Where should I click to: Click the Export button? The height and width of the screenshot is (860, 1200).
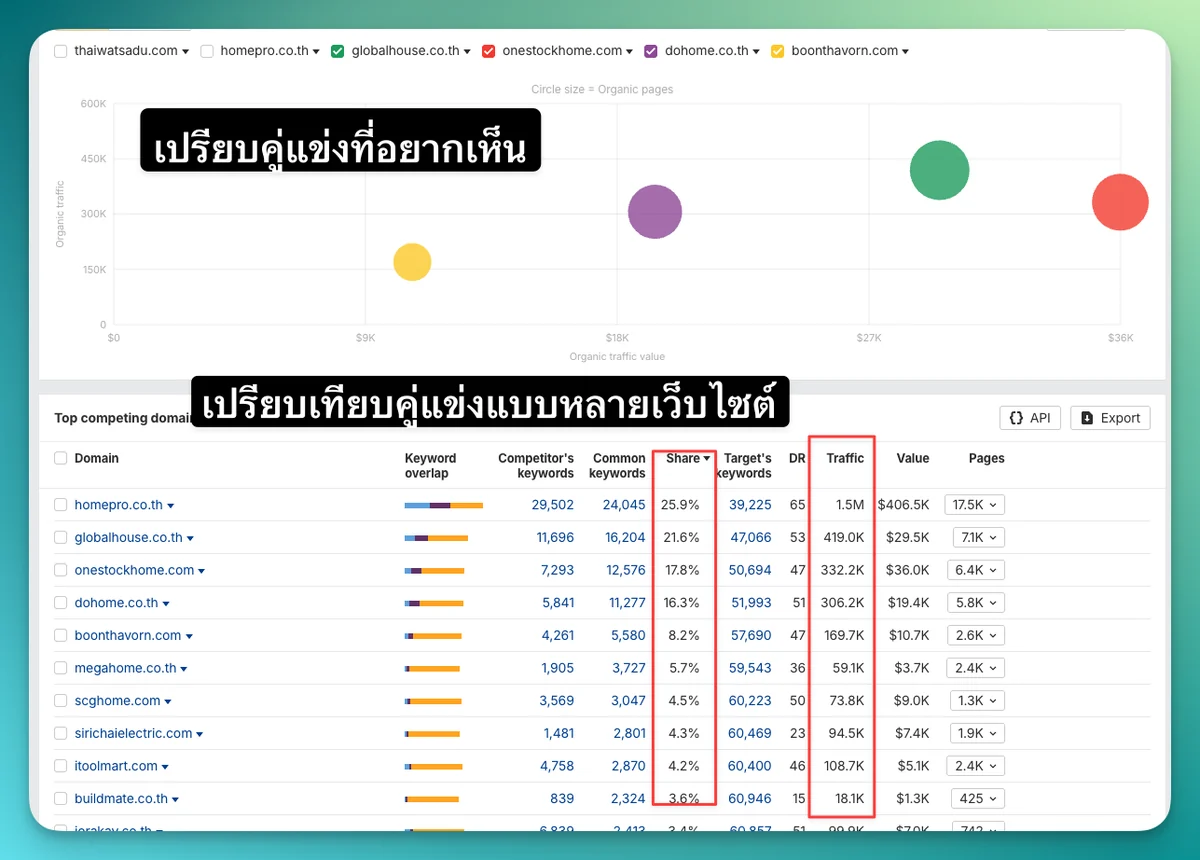[1110, 418]
